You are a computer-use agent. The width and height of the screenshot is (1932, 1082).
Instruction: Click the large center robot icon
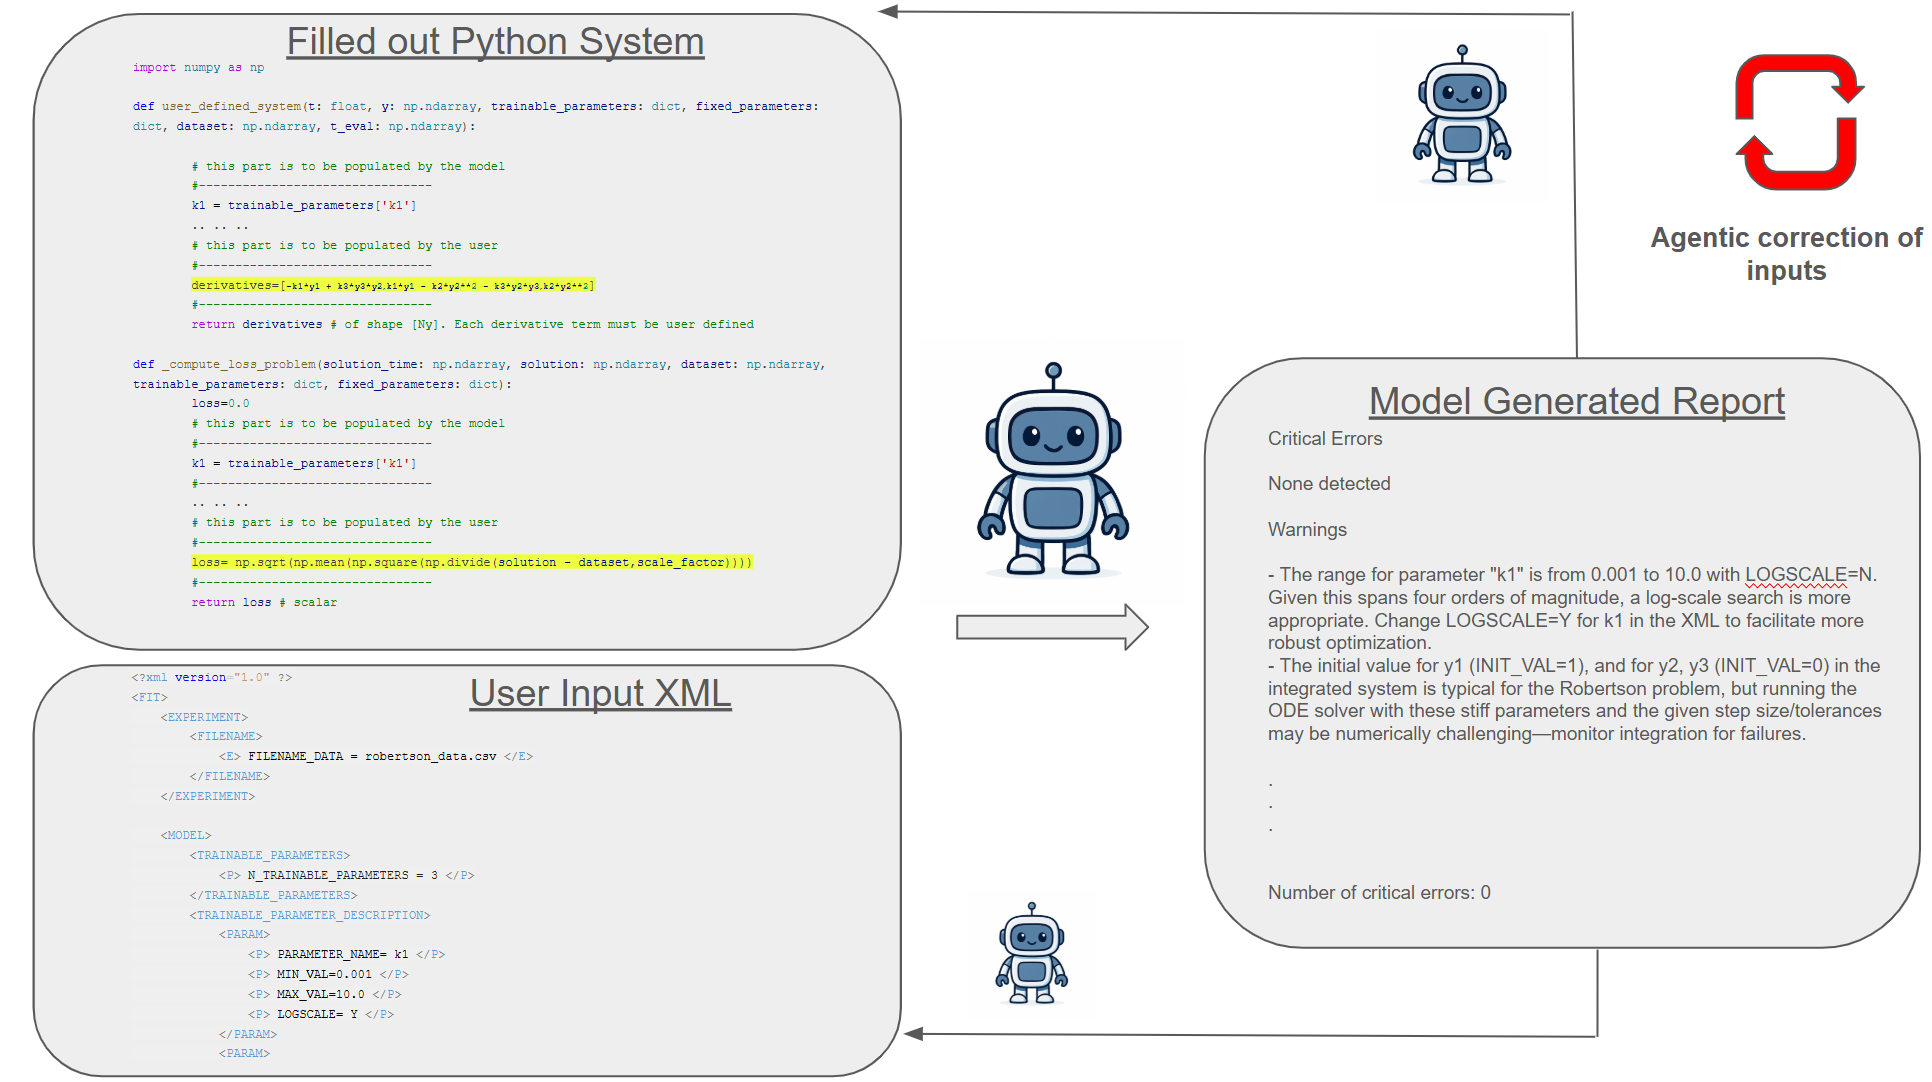(1053, 470)
